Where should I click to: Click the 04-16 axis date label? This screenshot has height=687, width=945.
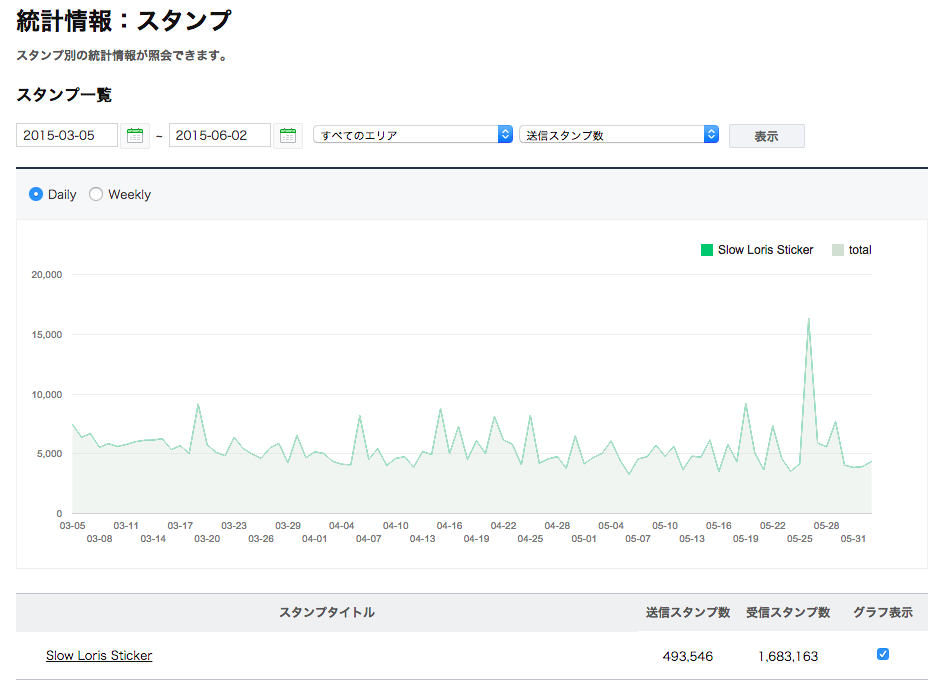point(449,525)
